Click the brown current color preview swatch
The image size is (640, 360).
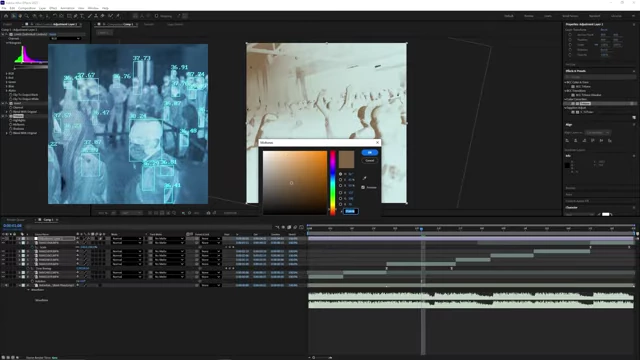tap(346, 159)
